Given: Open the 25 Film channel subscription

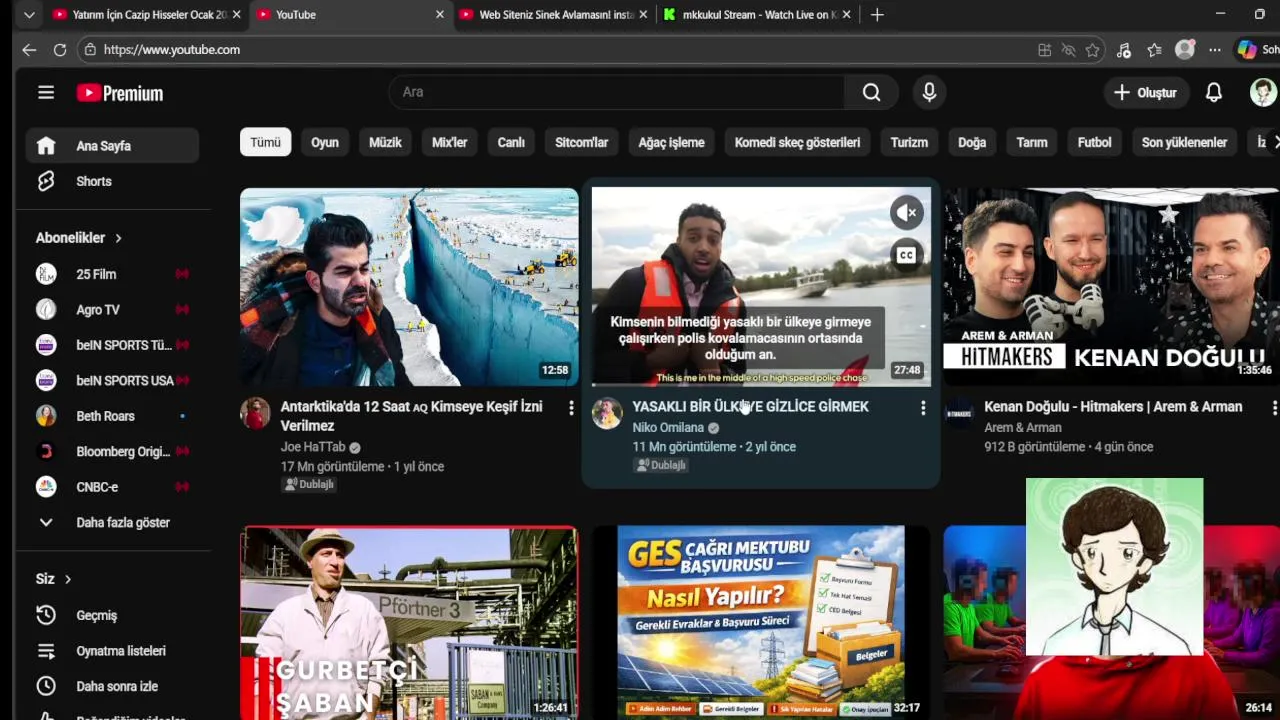Looking at the screenshot, I should pyautogui.click(x=112, y=274).
